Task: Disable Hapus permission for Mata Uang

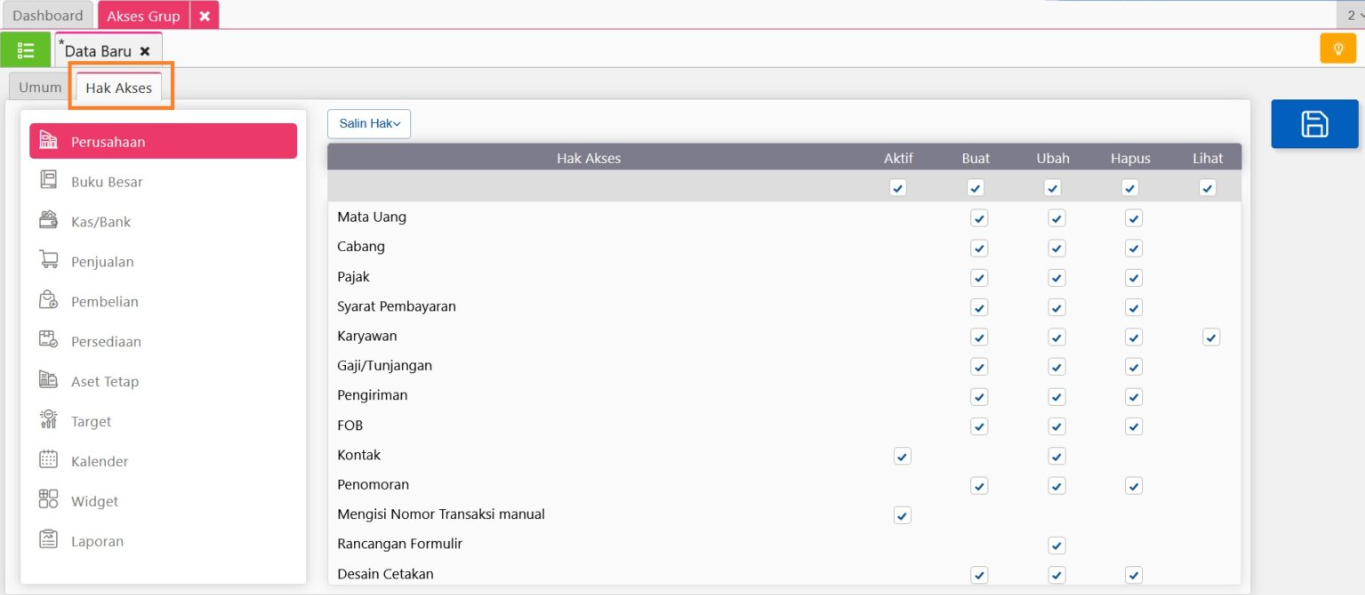Action: click(x=1133, y=218)
